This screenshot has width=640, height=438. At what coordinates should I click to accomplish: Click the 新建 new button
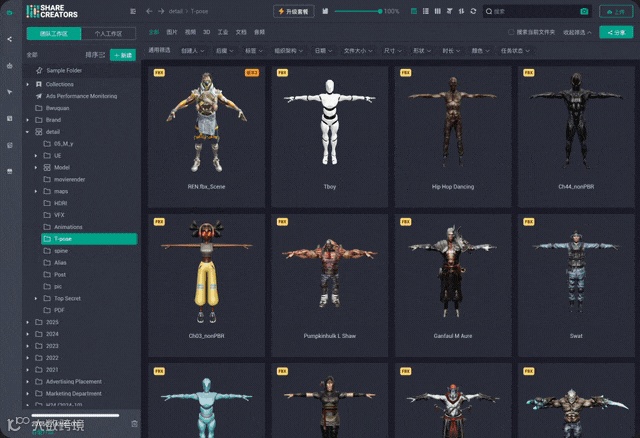(123, 55)
